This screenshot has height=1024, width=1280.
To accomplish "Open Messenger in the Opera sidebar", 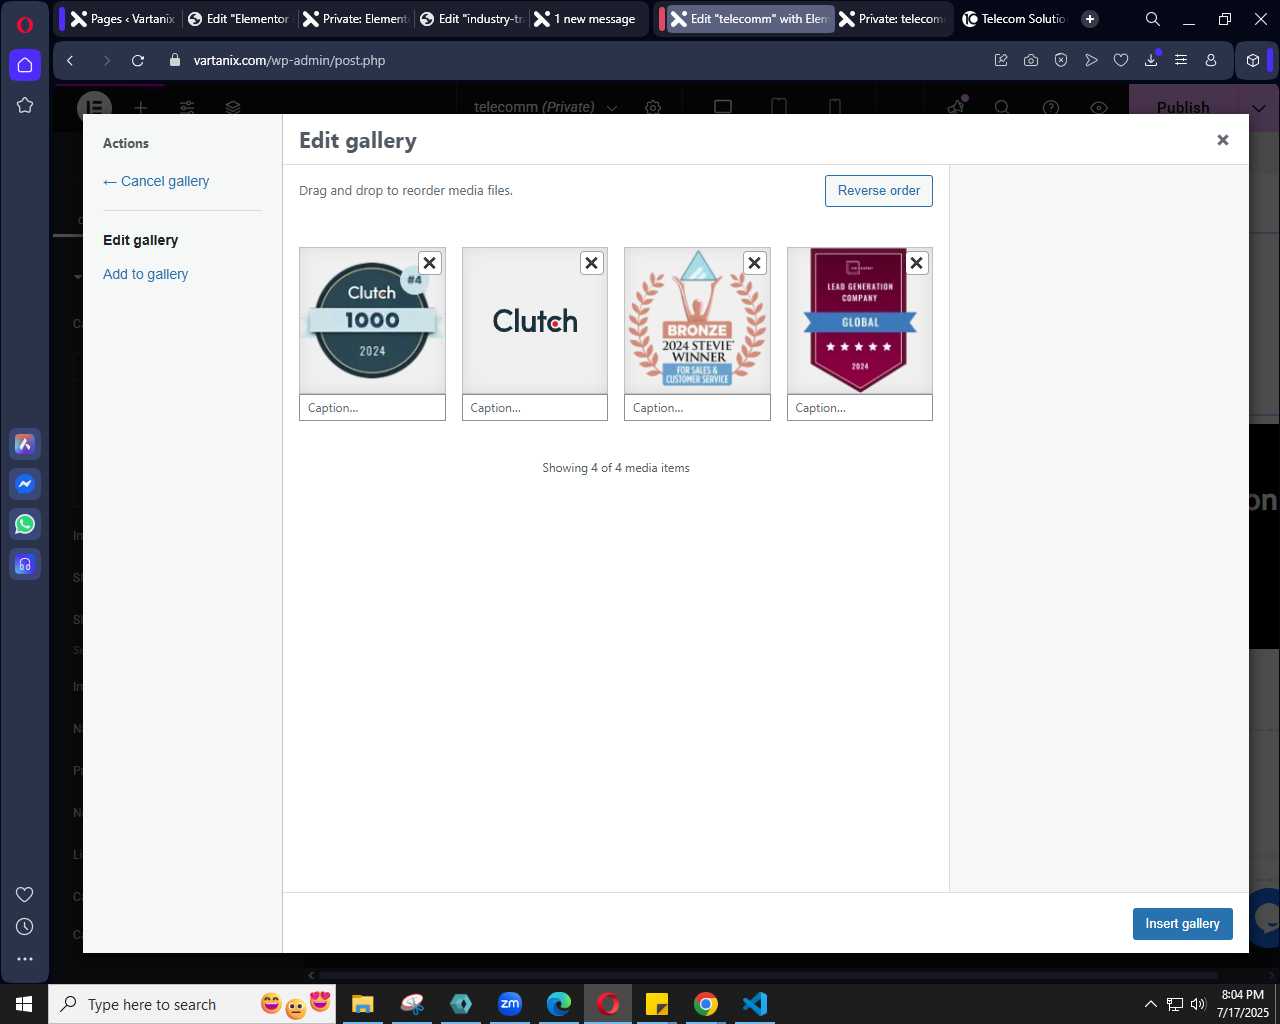I will click(x=25, y=484).
